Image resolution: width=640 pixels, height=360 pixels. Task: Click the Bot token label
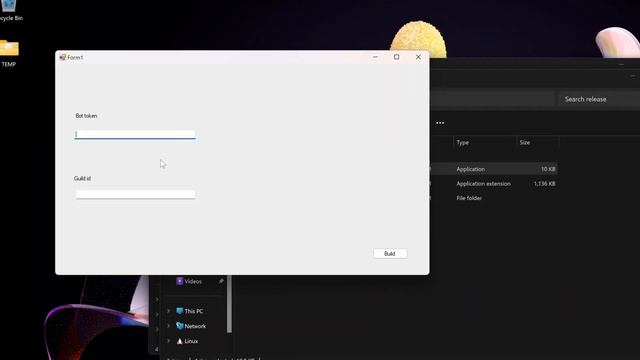(86, 116)
